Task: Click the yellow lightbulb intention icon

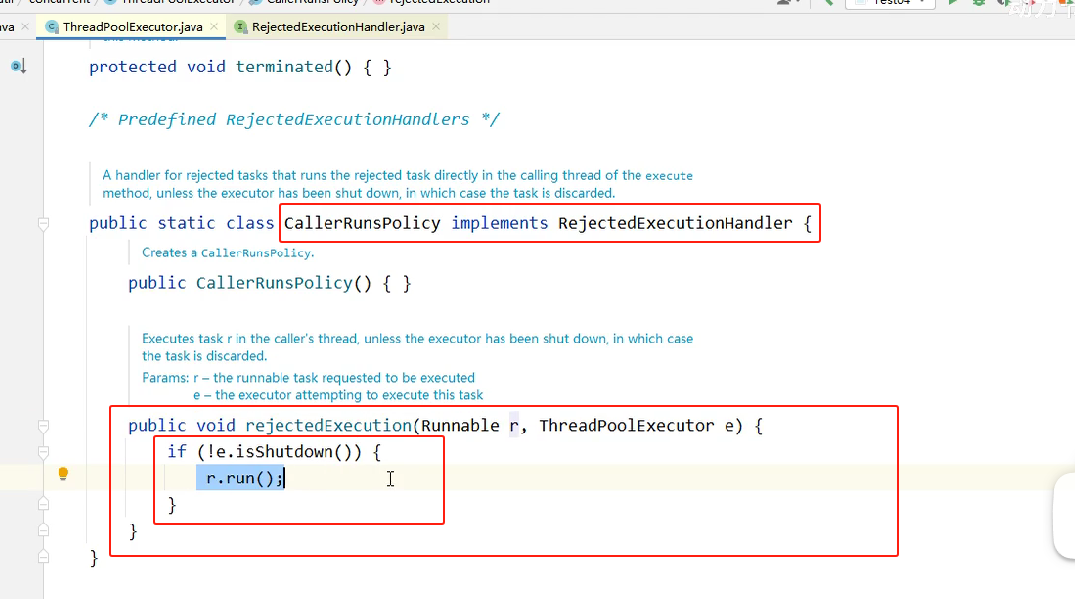Action: click(63, 474)
